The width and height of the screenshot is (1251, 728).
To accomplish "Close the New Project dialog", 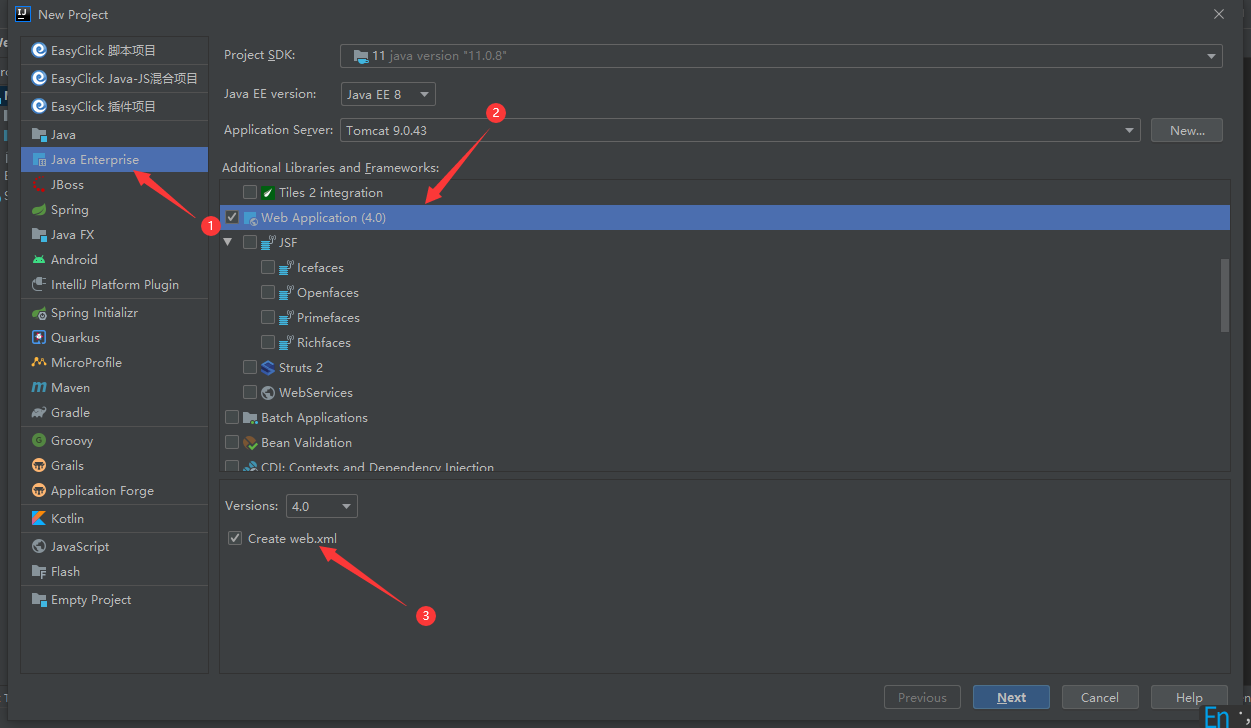I will 1219,14.
